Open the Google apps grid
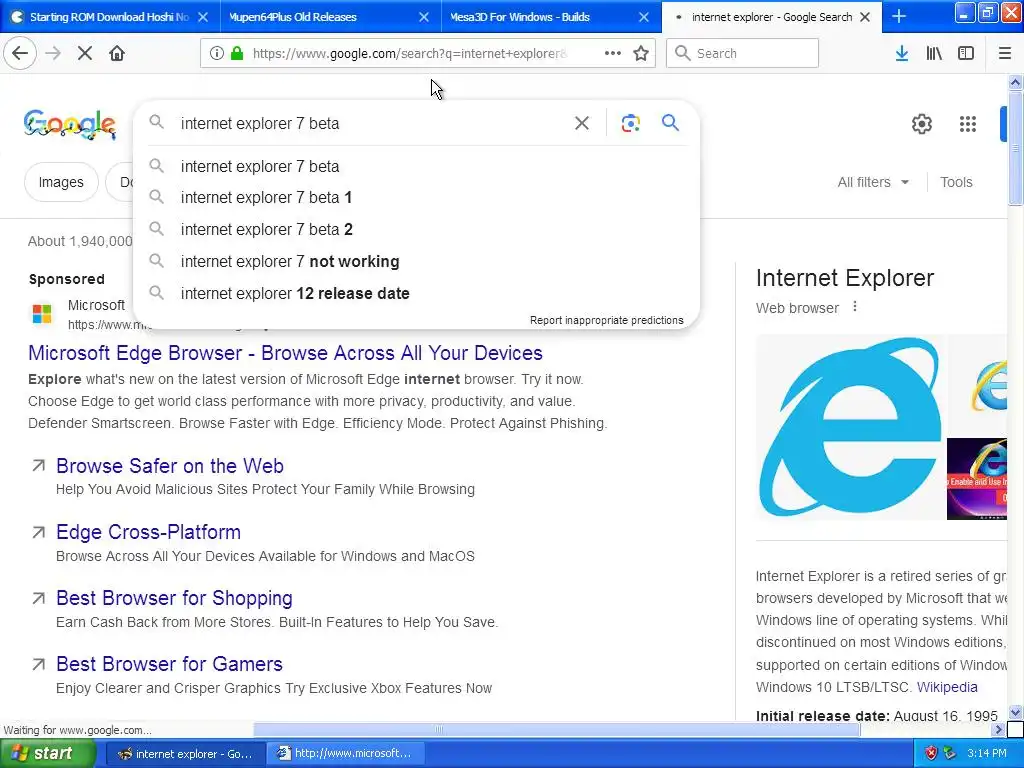This screenshot has height=768, width=1024. 968,123
